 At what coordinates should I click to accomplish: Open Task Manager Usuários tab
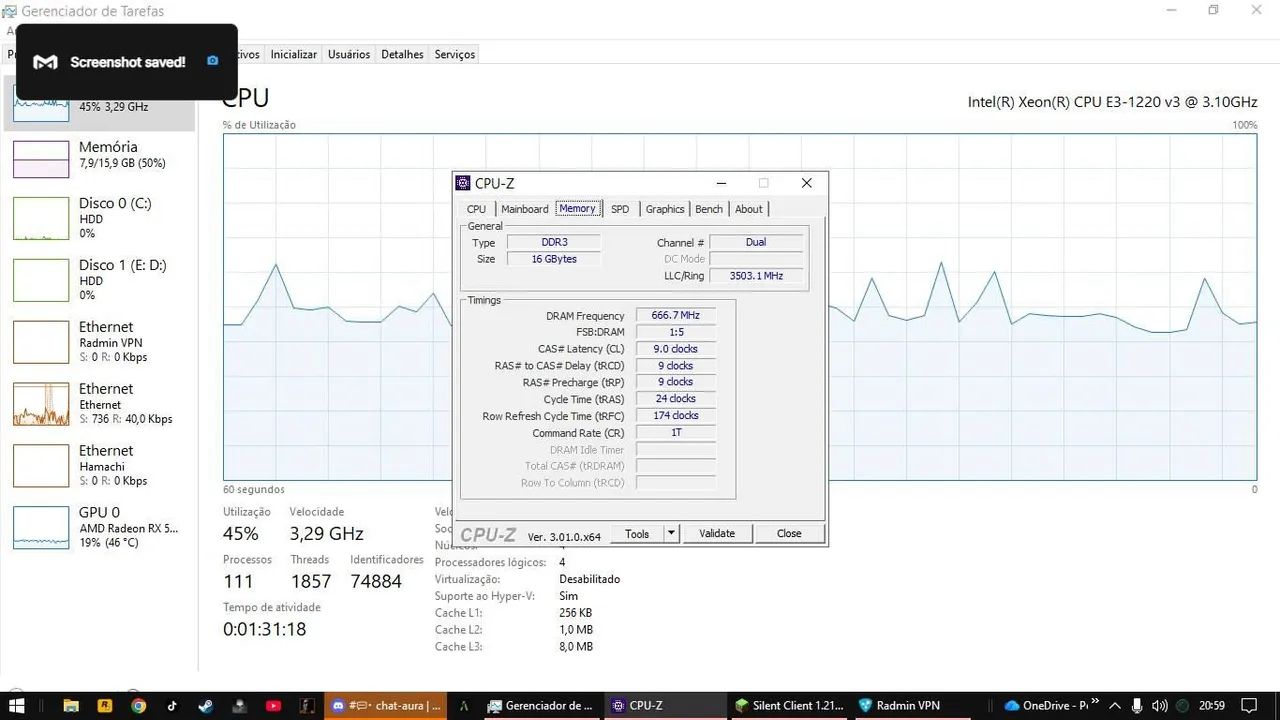click(349, 54)
